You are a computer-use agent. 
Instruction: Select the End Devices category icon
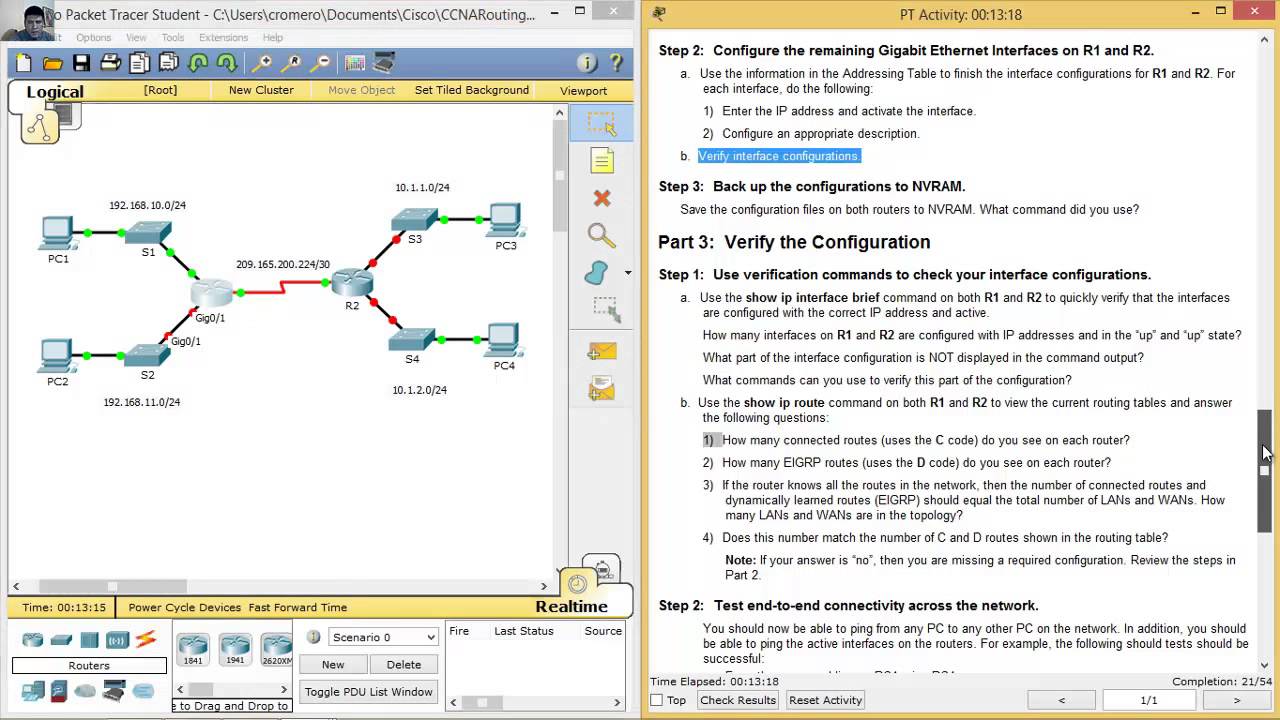(x=32, y=690)
